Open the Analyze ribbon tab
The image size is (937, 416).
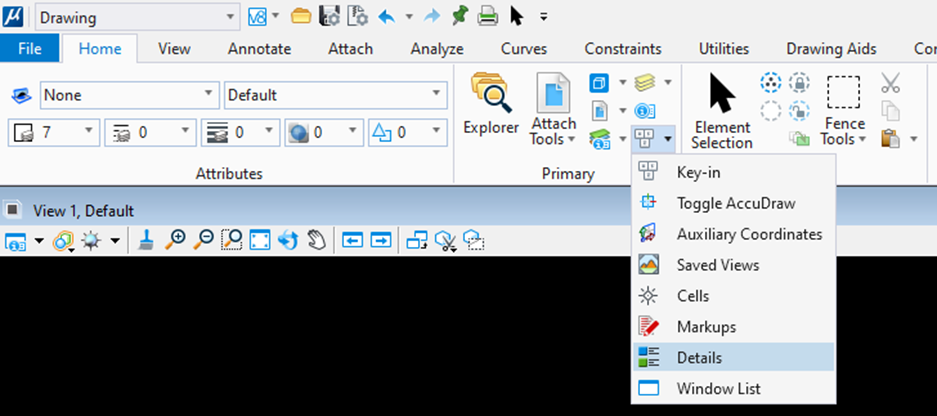(x=437, y=48)
